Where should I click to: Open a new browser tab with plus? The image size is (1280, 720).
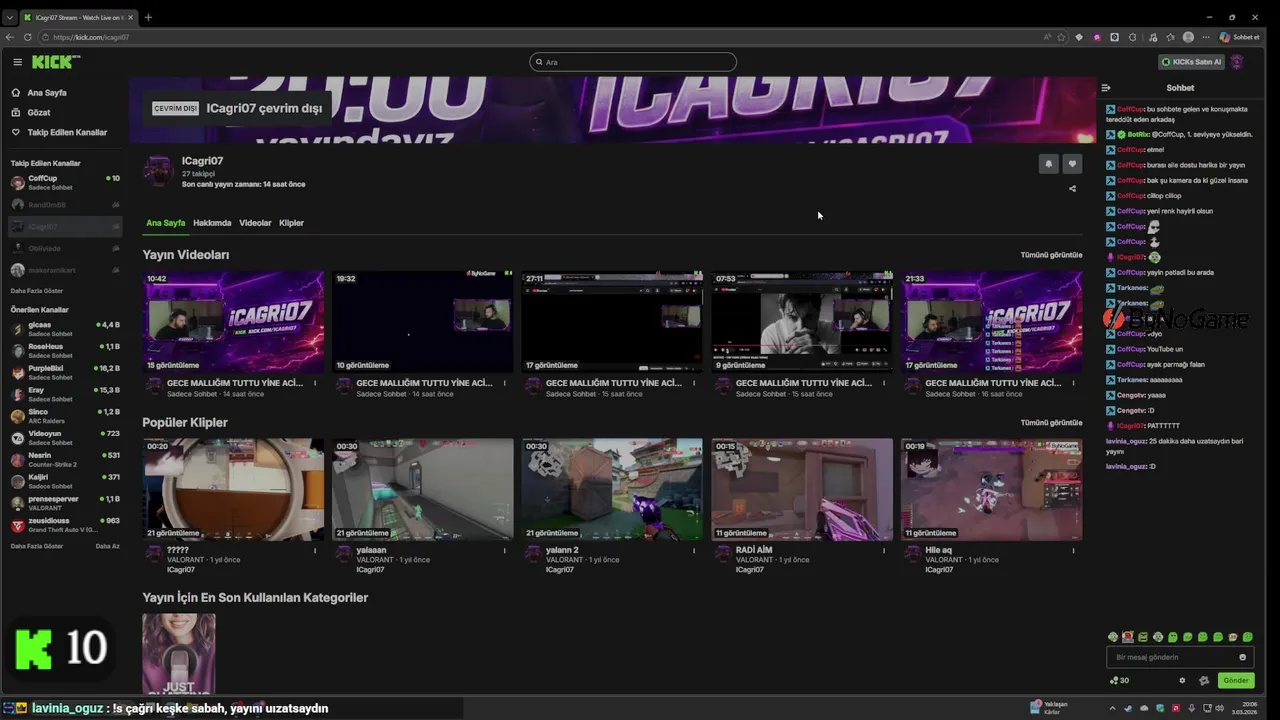click(148, 17)
